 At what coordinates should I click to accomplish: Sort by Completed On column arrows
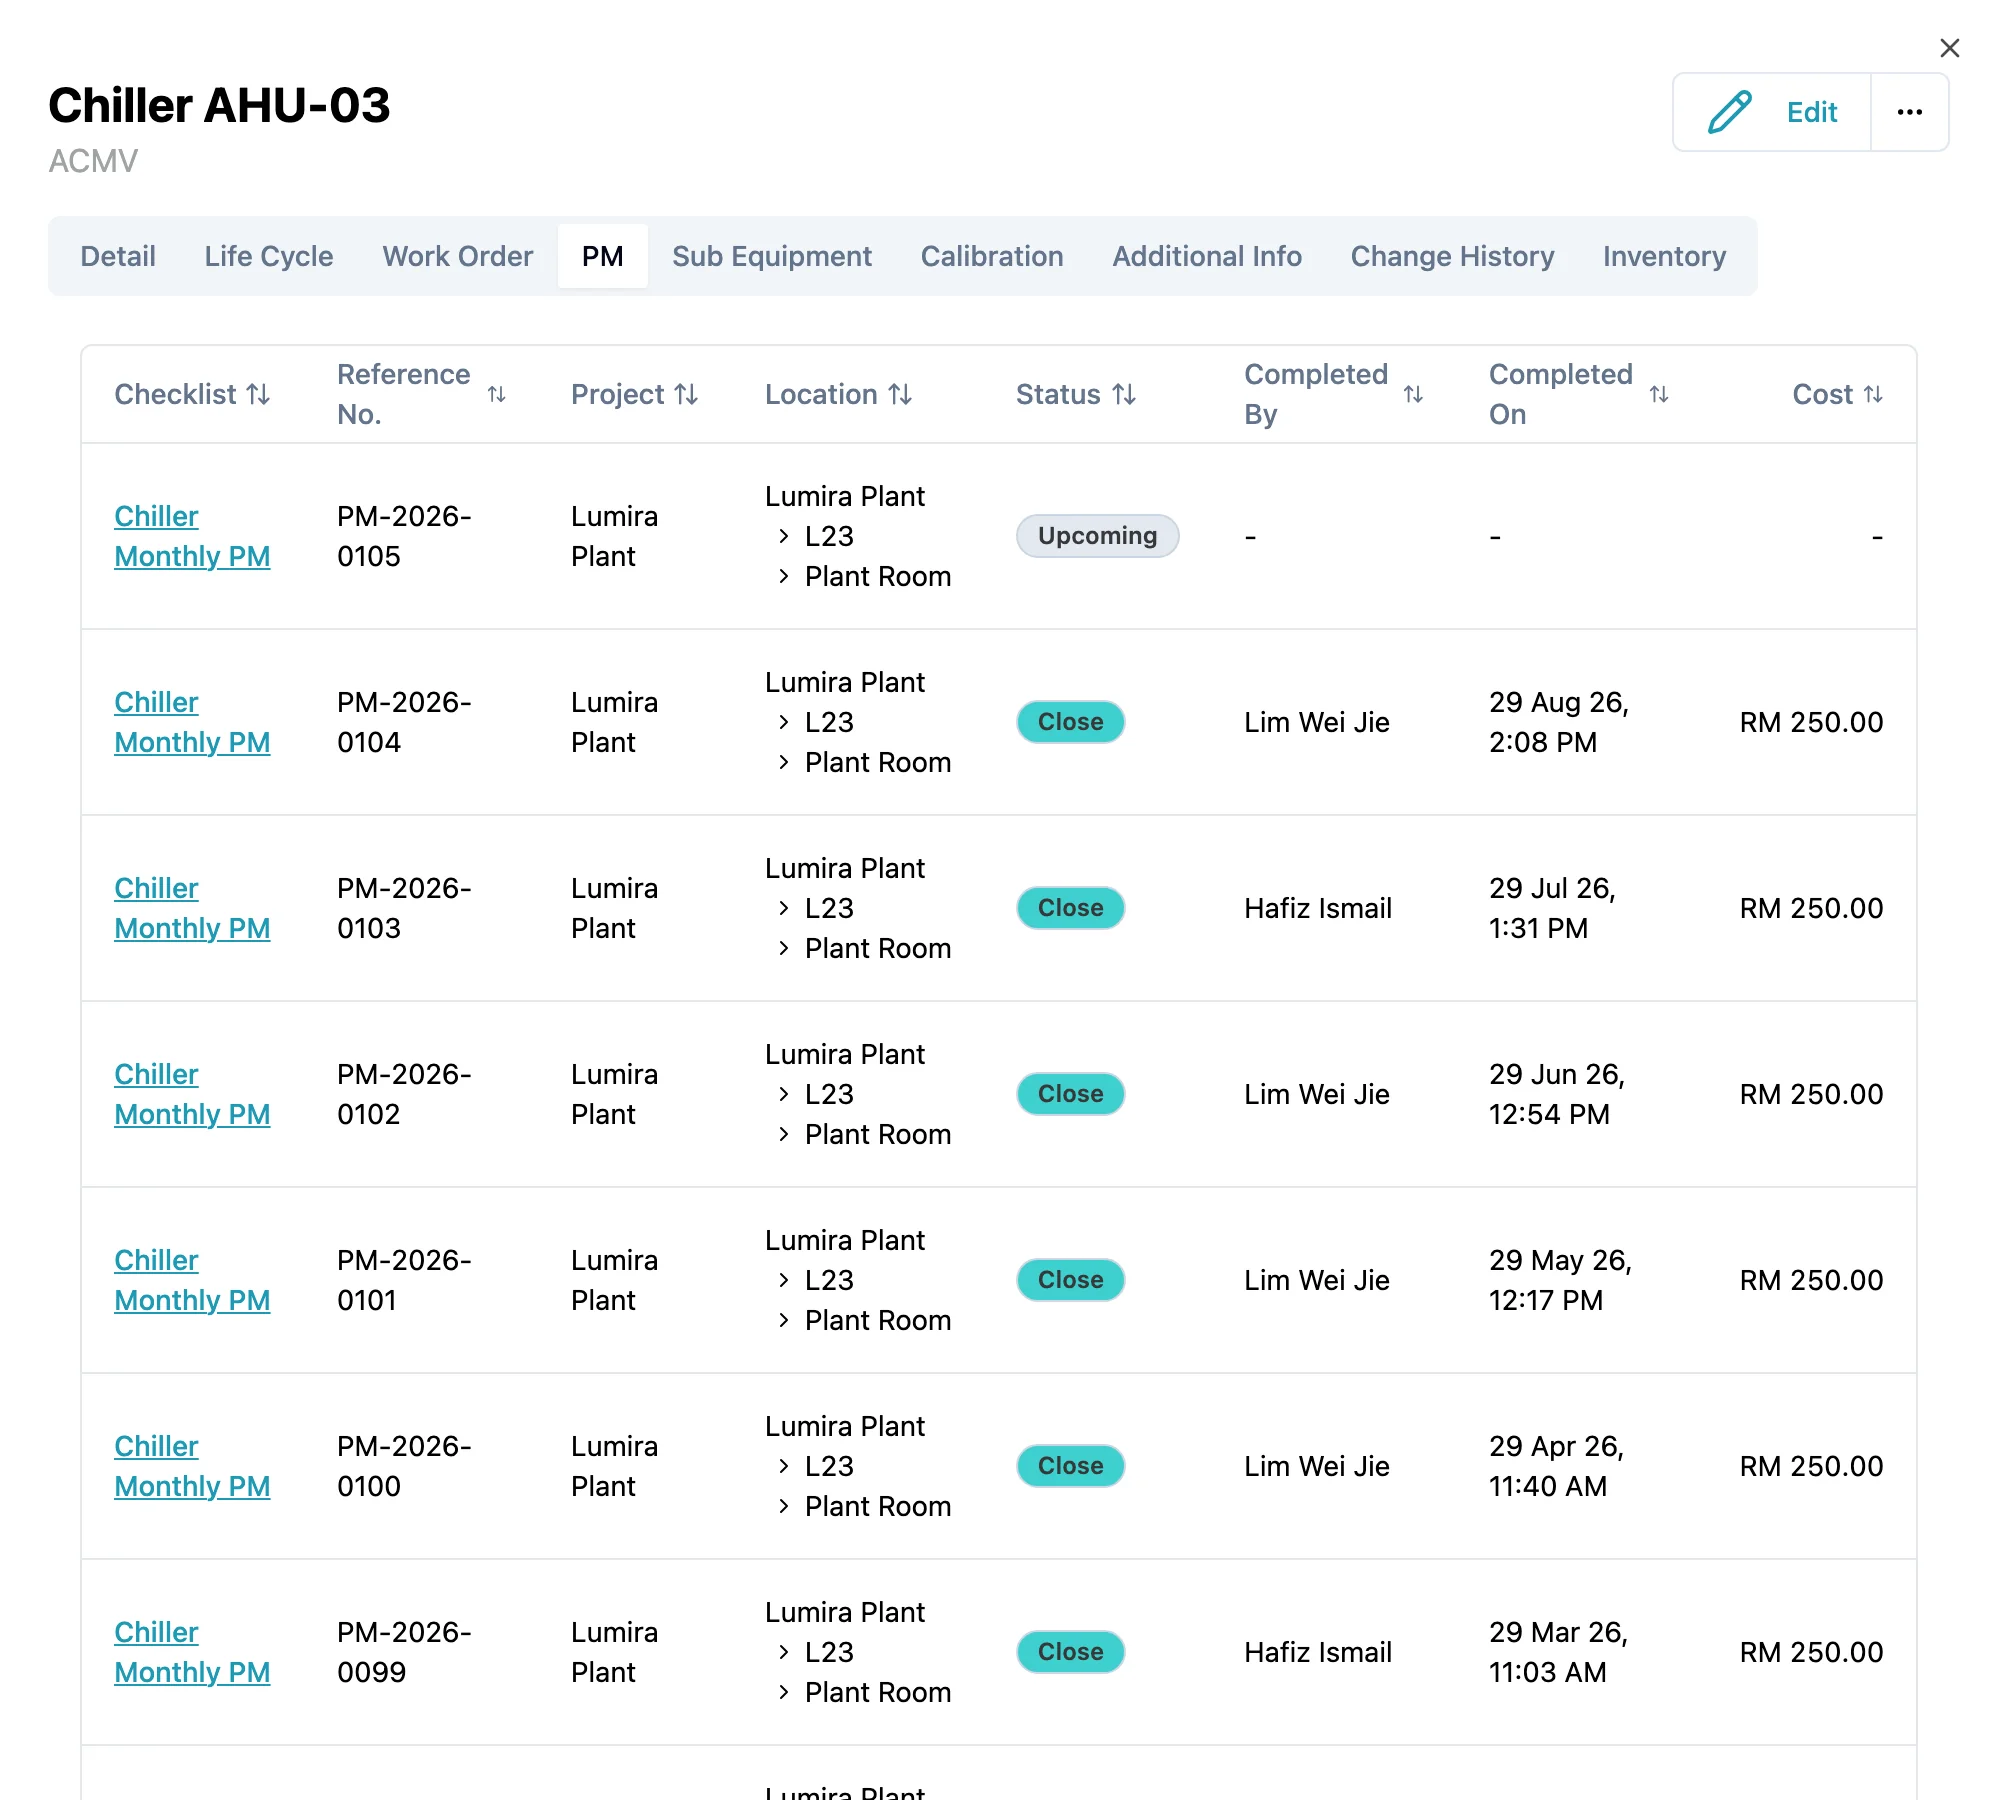tap(1659, 394)
